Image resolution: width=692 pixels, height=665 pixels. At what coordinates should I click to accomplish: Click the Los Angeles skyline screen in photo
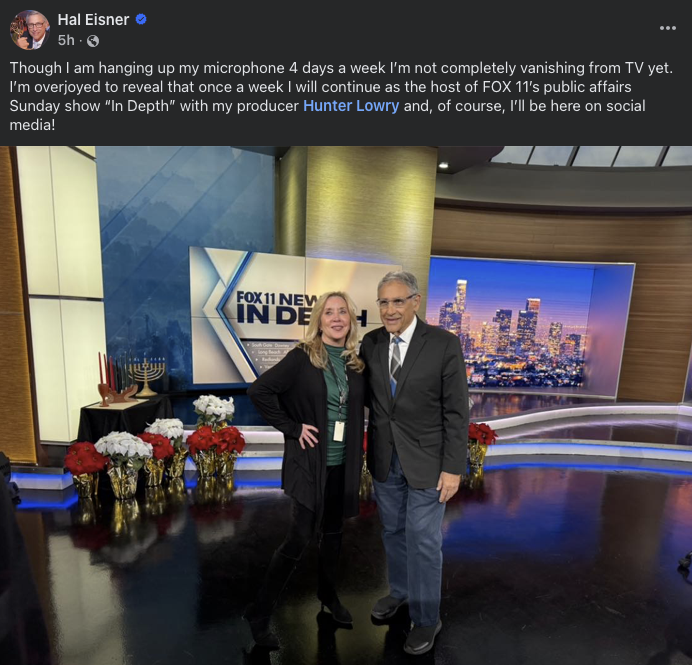(528, 327)
